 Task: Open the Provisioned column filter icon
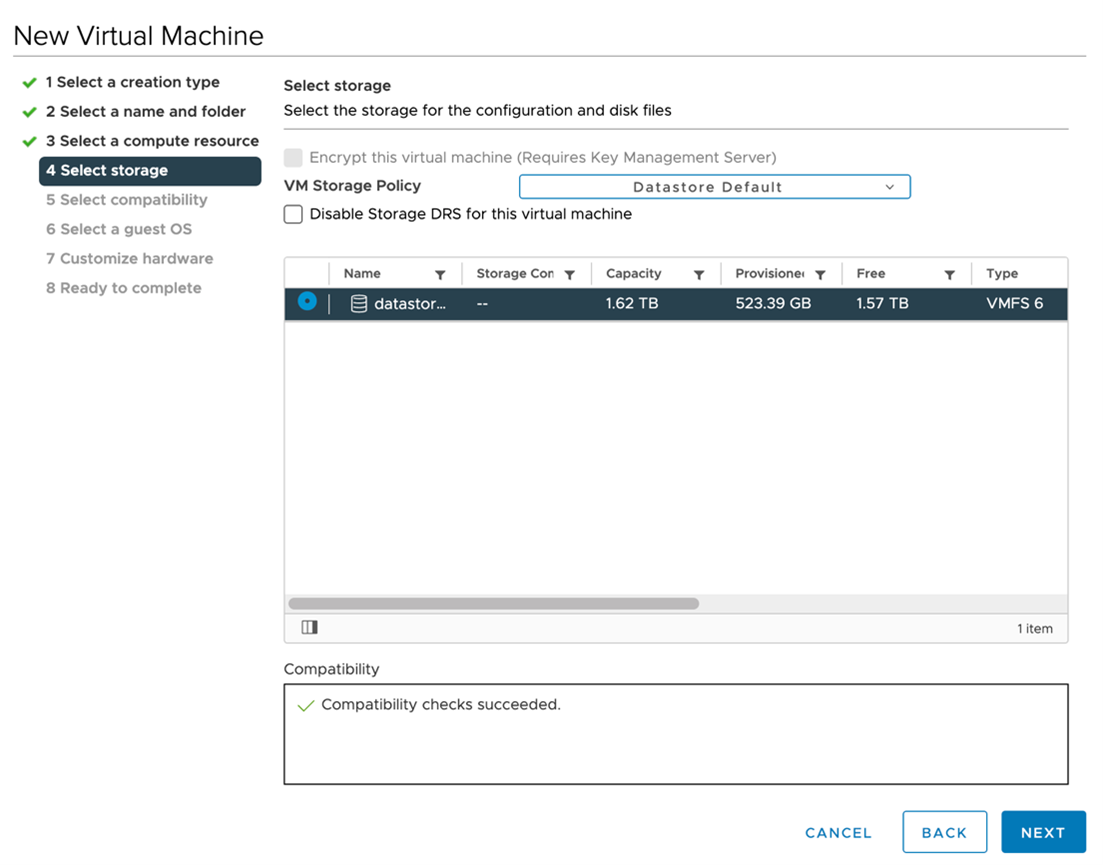point(820,275)
